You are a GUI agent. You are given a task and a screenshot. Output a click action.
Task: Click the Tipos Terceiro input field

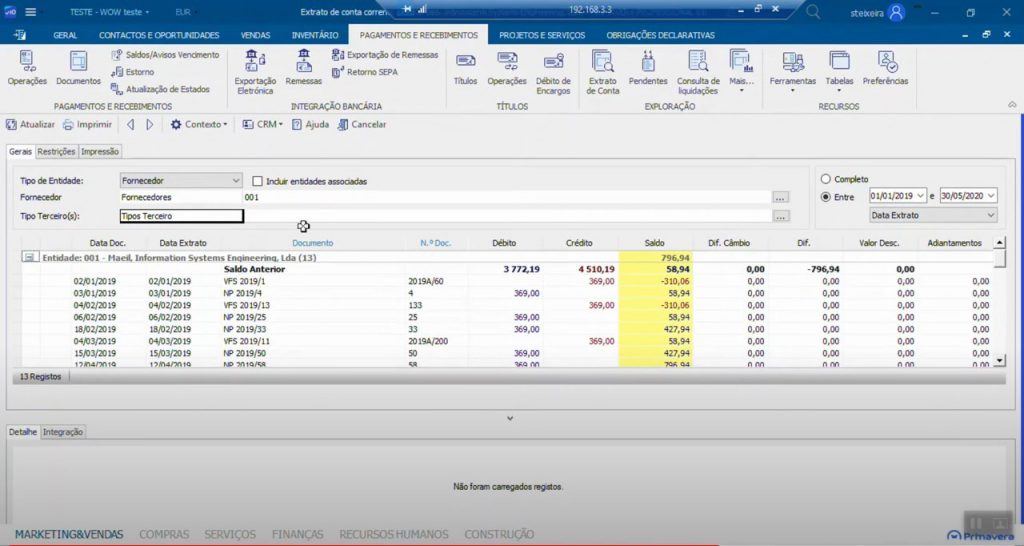click(182, 216)
